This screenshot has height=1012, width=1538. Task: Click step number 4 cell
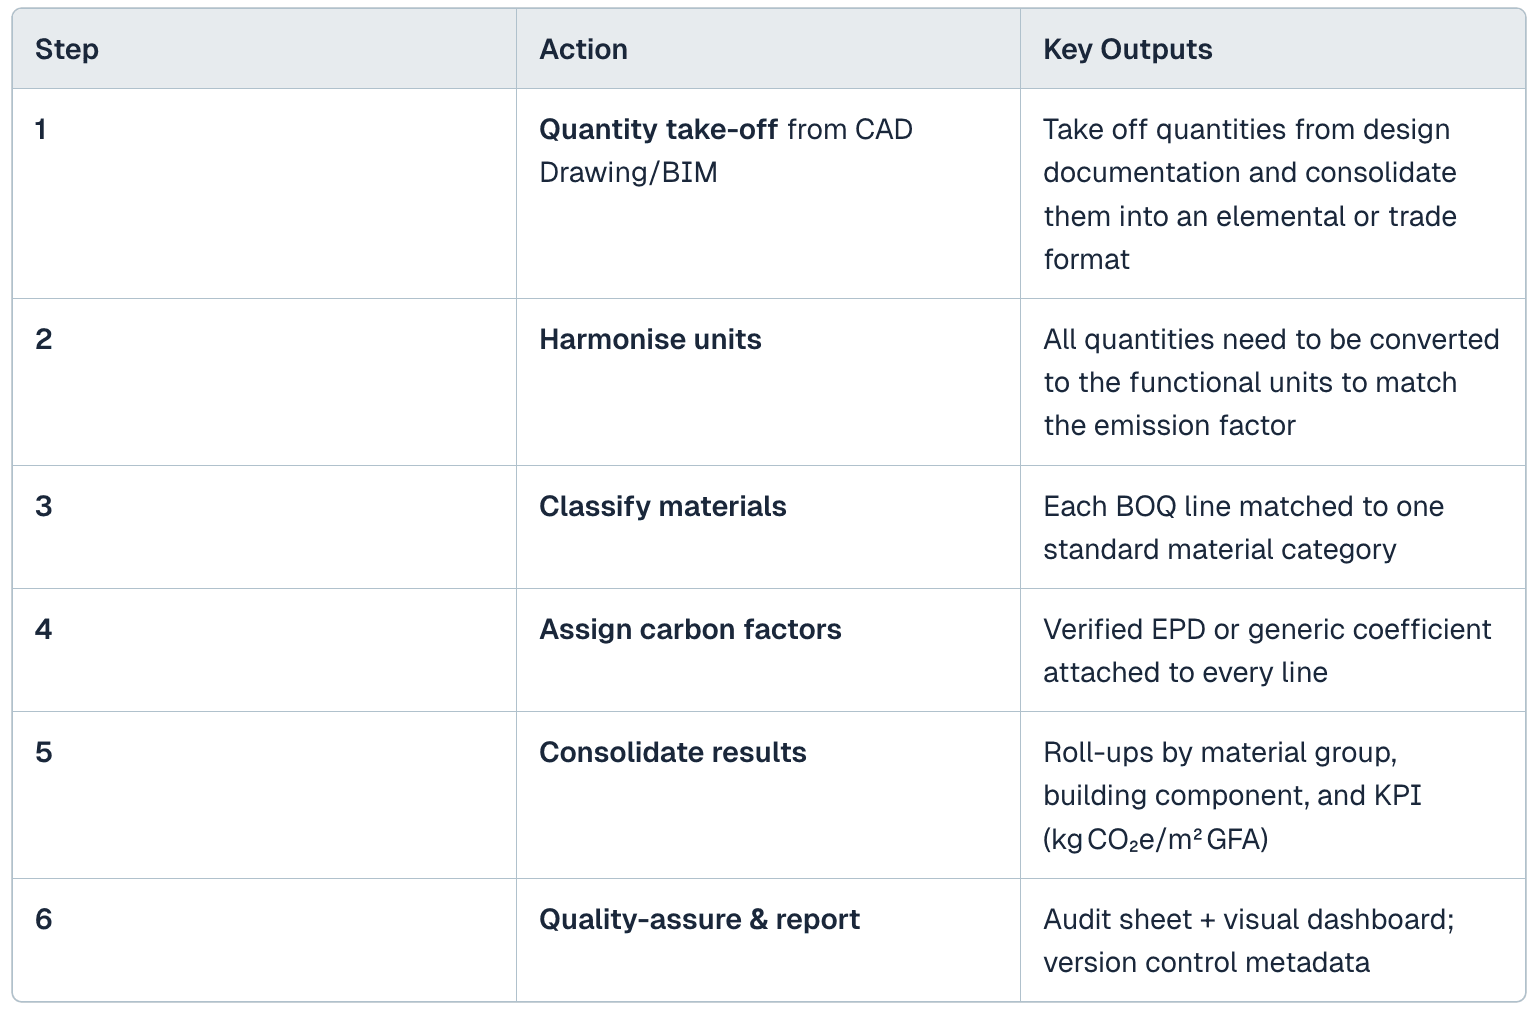[43, 629]
